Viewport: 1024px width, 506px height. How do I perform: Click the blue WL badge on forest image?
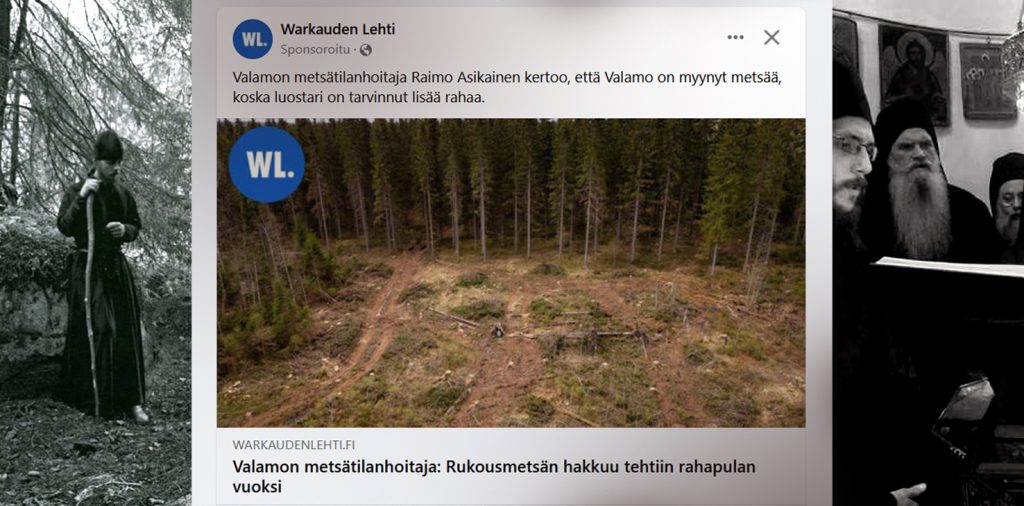[266, 164]
